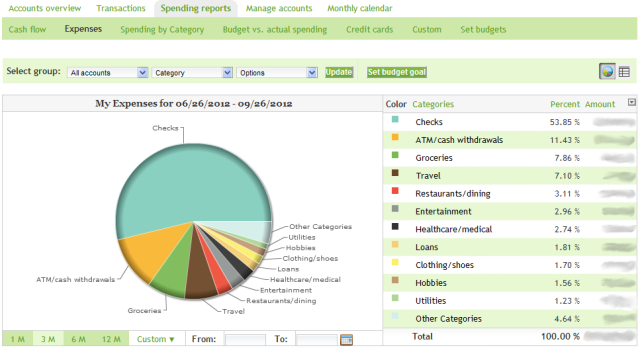Image resolution: width=640 pixels, height=362 pixels.
Task: Switch to table view icon
Action: click(624, 72)
